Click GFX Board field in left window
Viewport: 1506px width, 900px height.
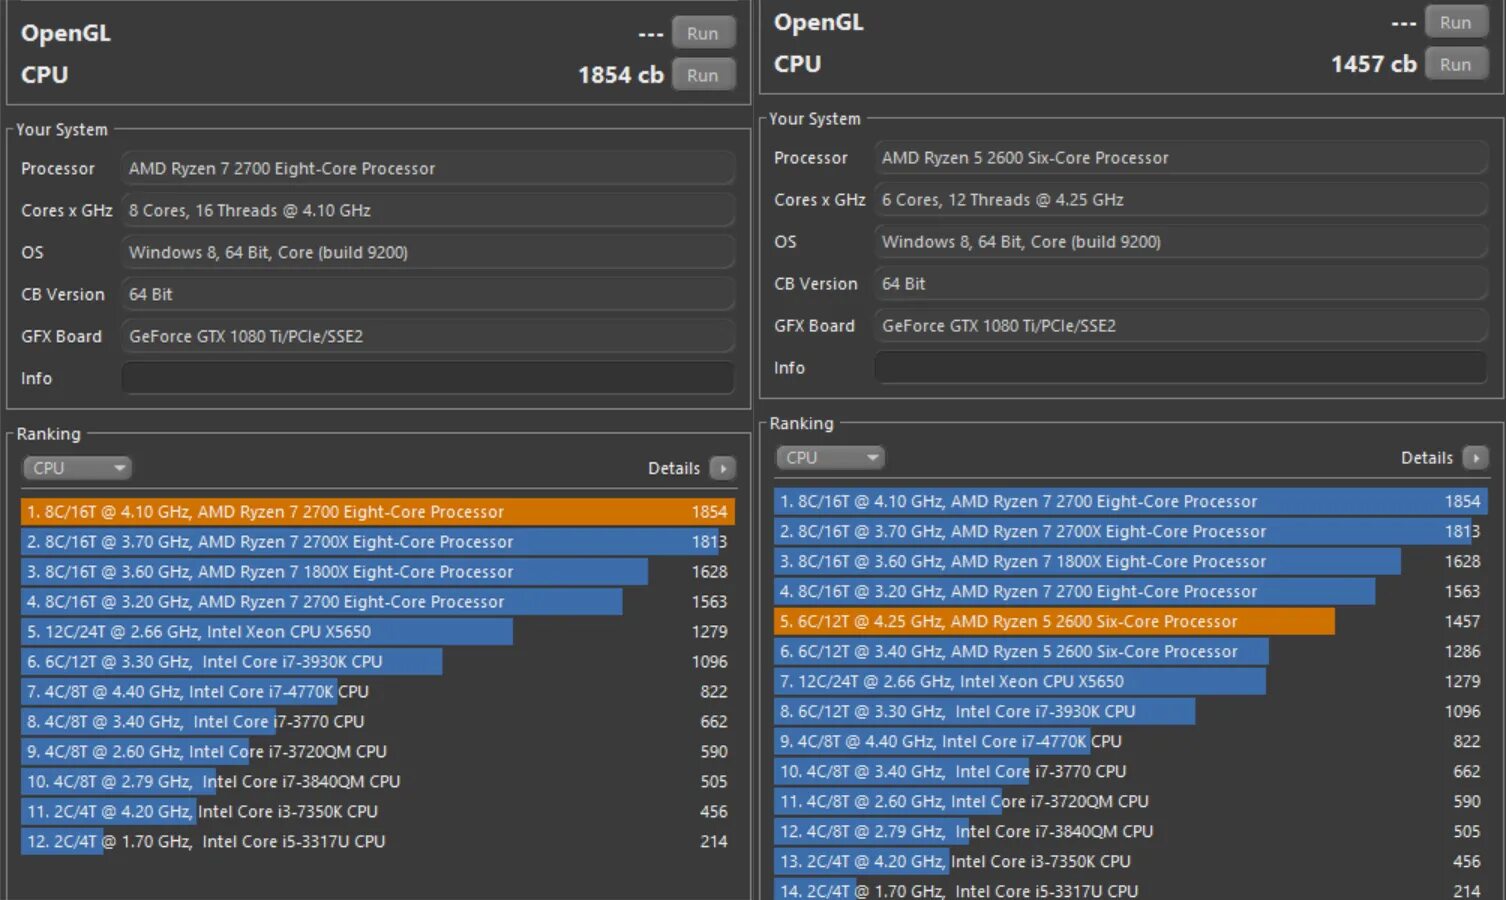(x=428, y=336)
